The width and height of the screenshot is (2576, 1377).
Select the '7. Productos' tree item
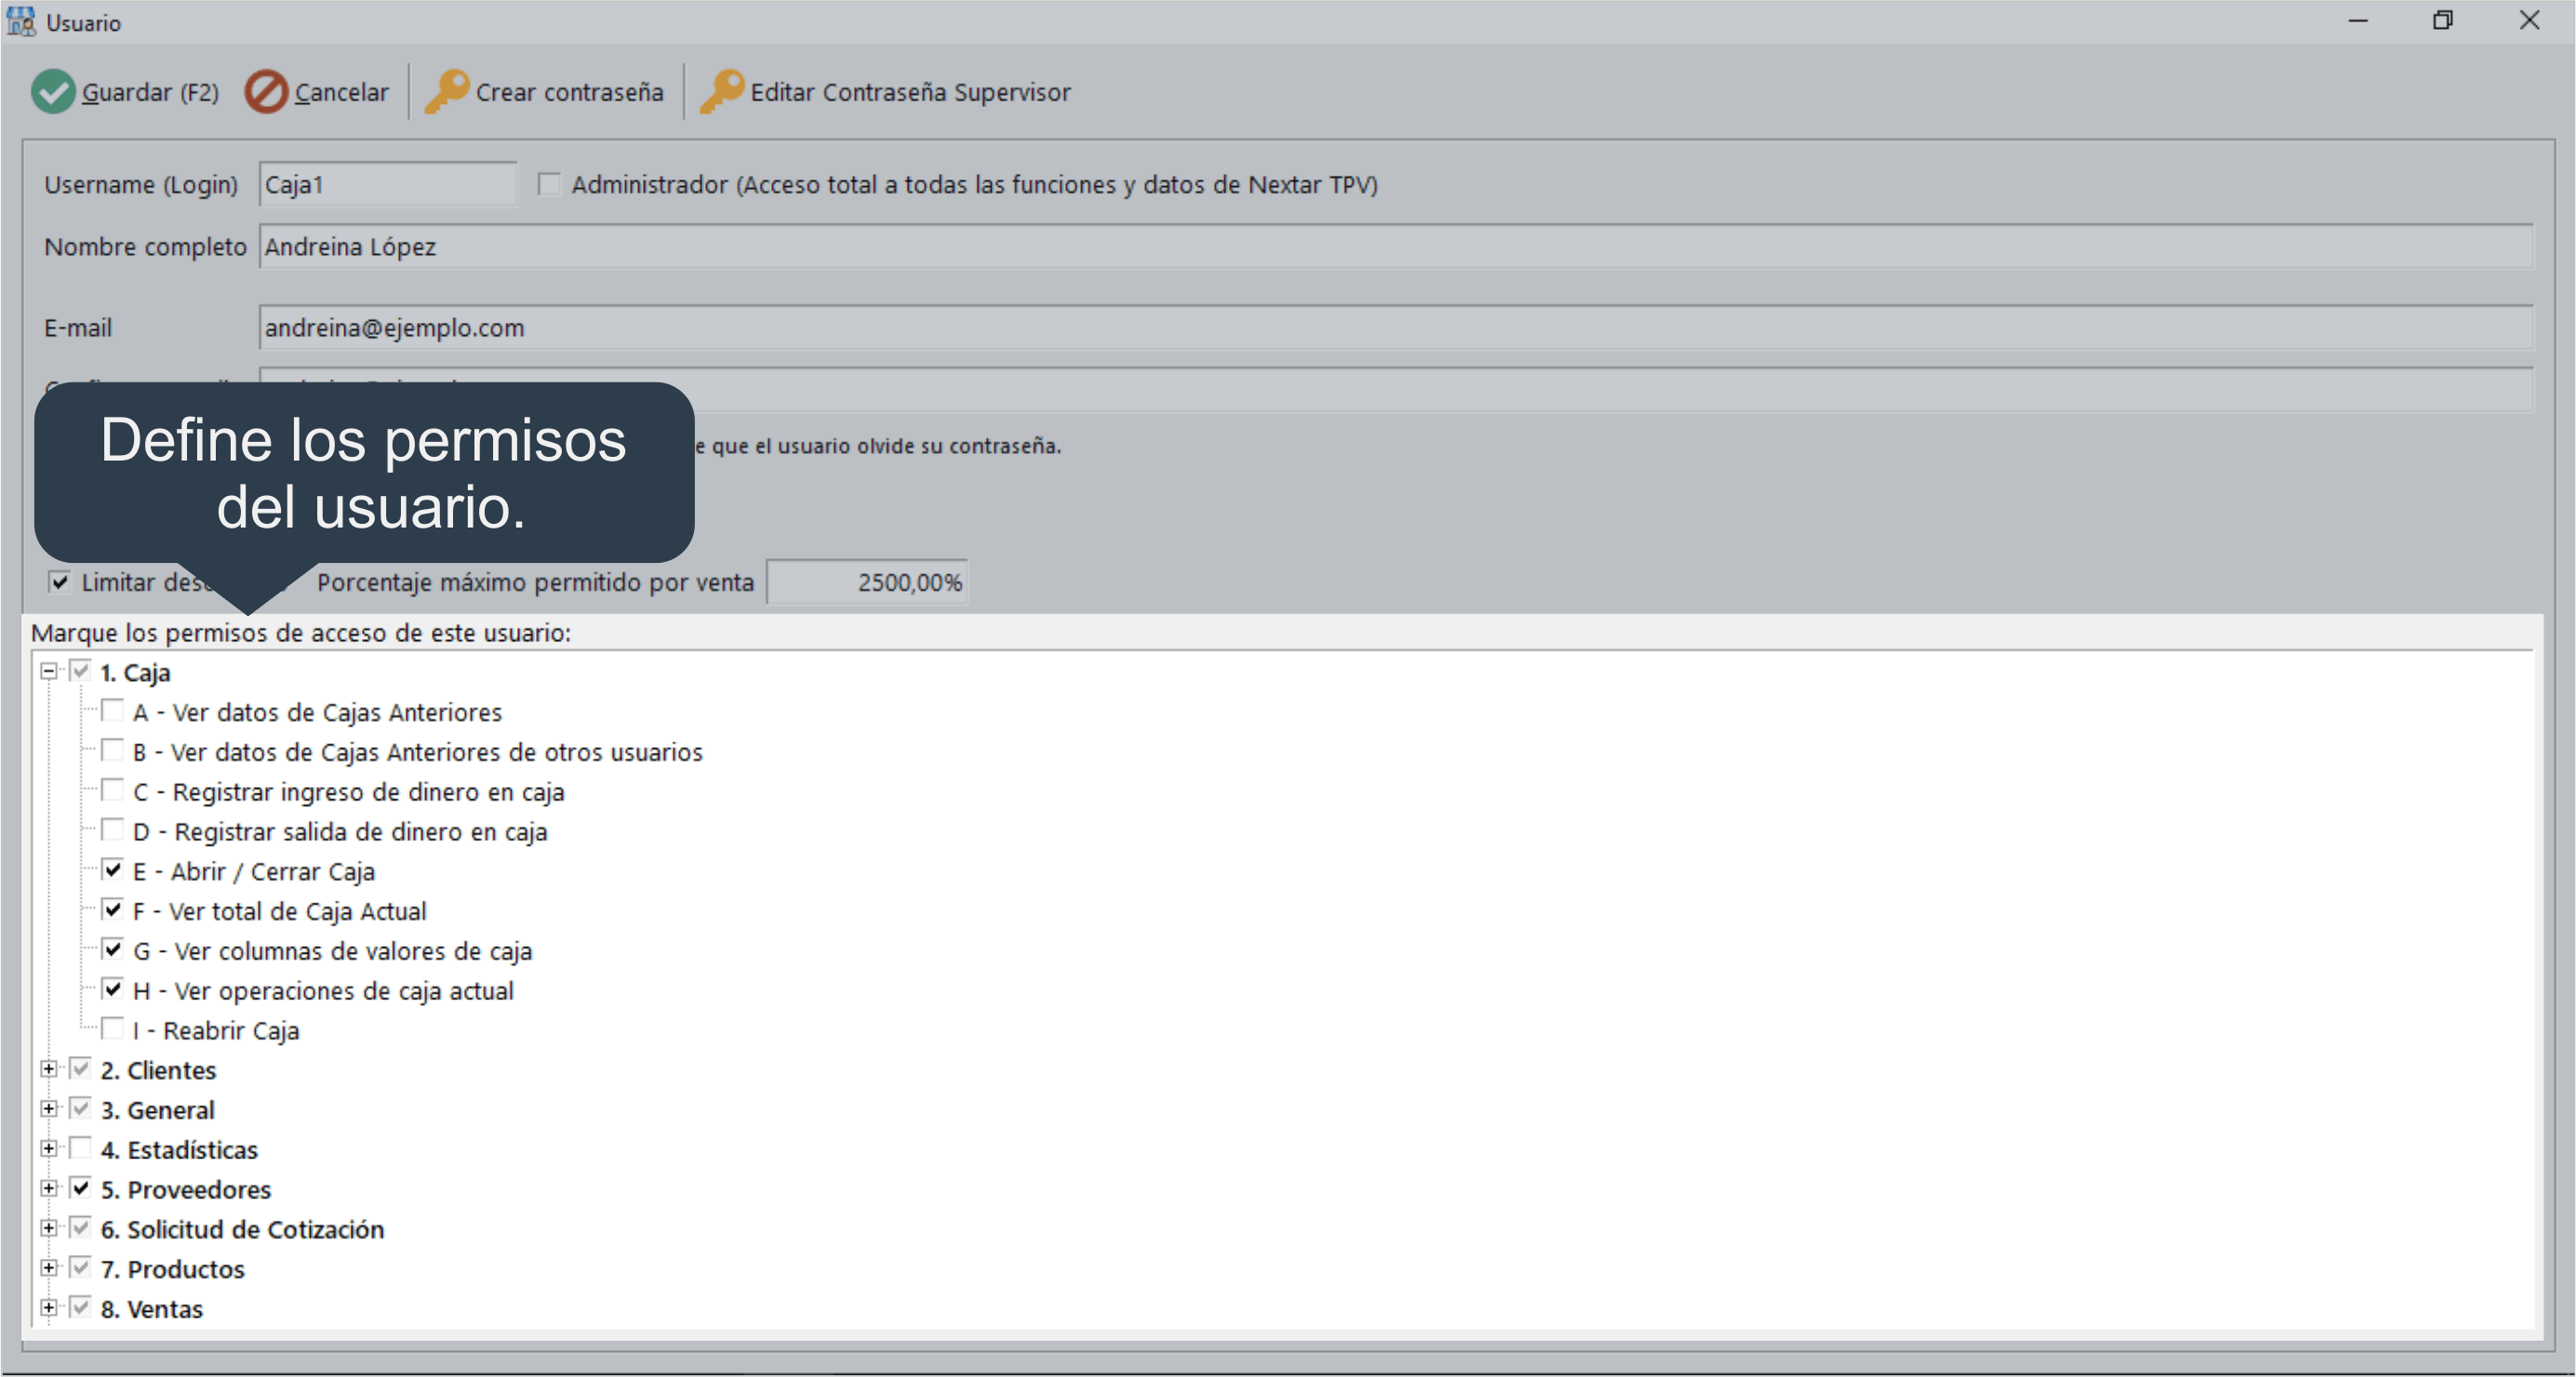point(185,1269)
